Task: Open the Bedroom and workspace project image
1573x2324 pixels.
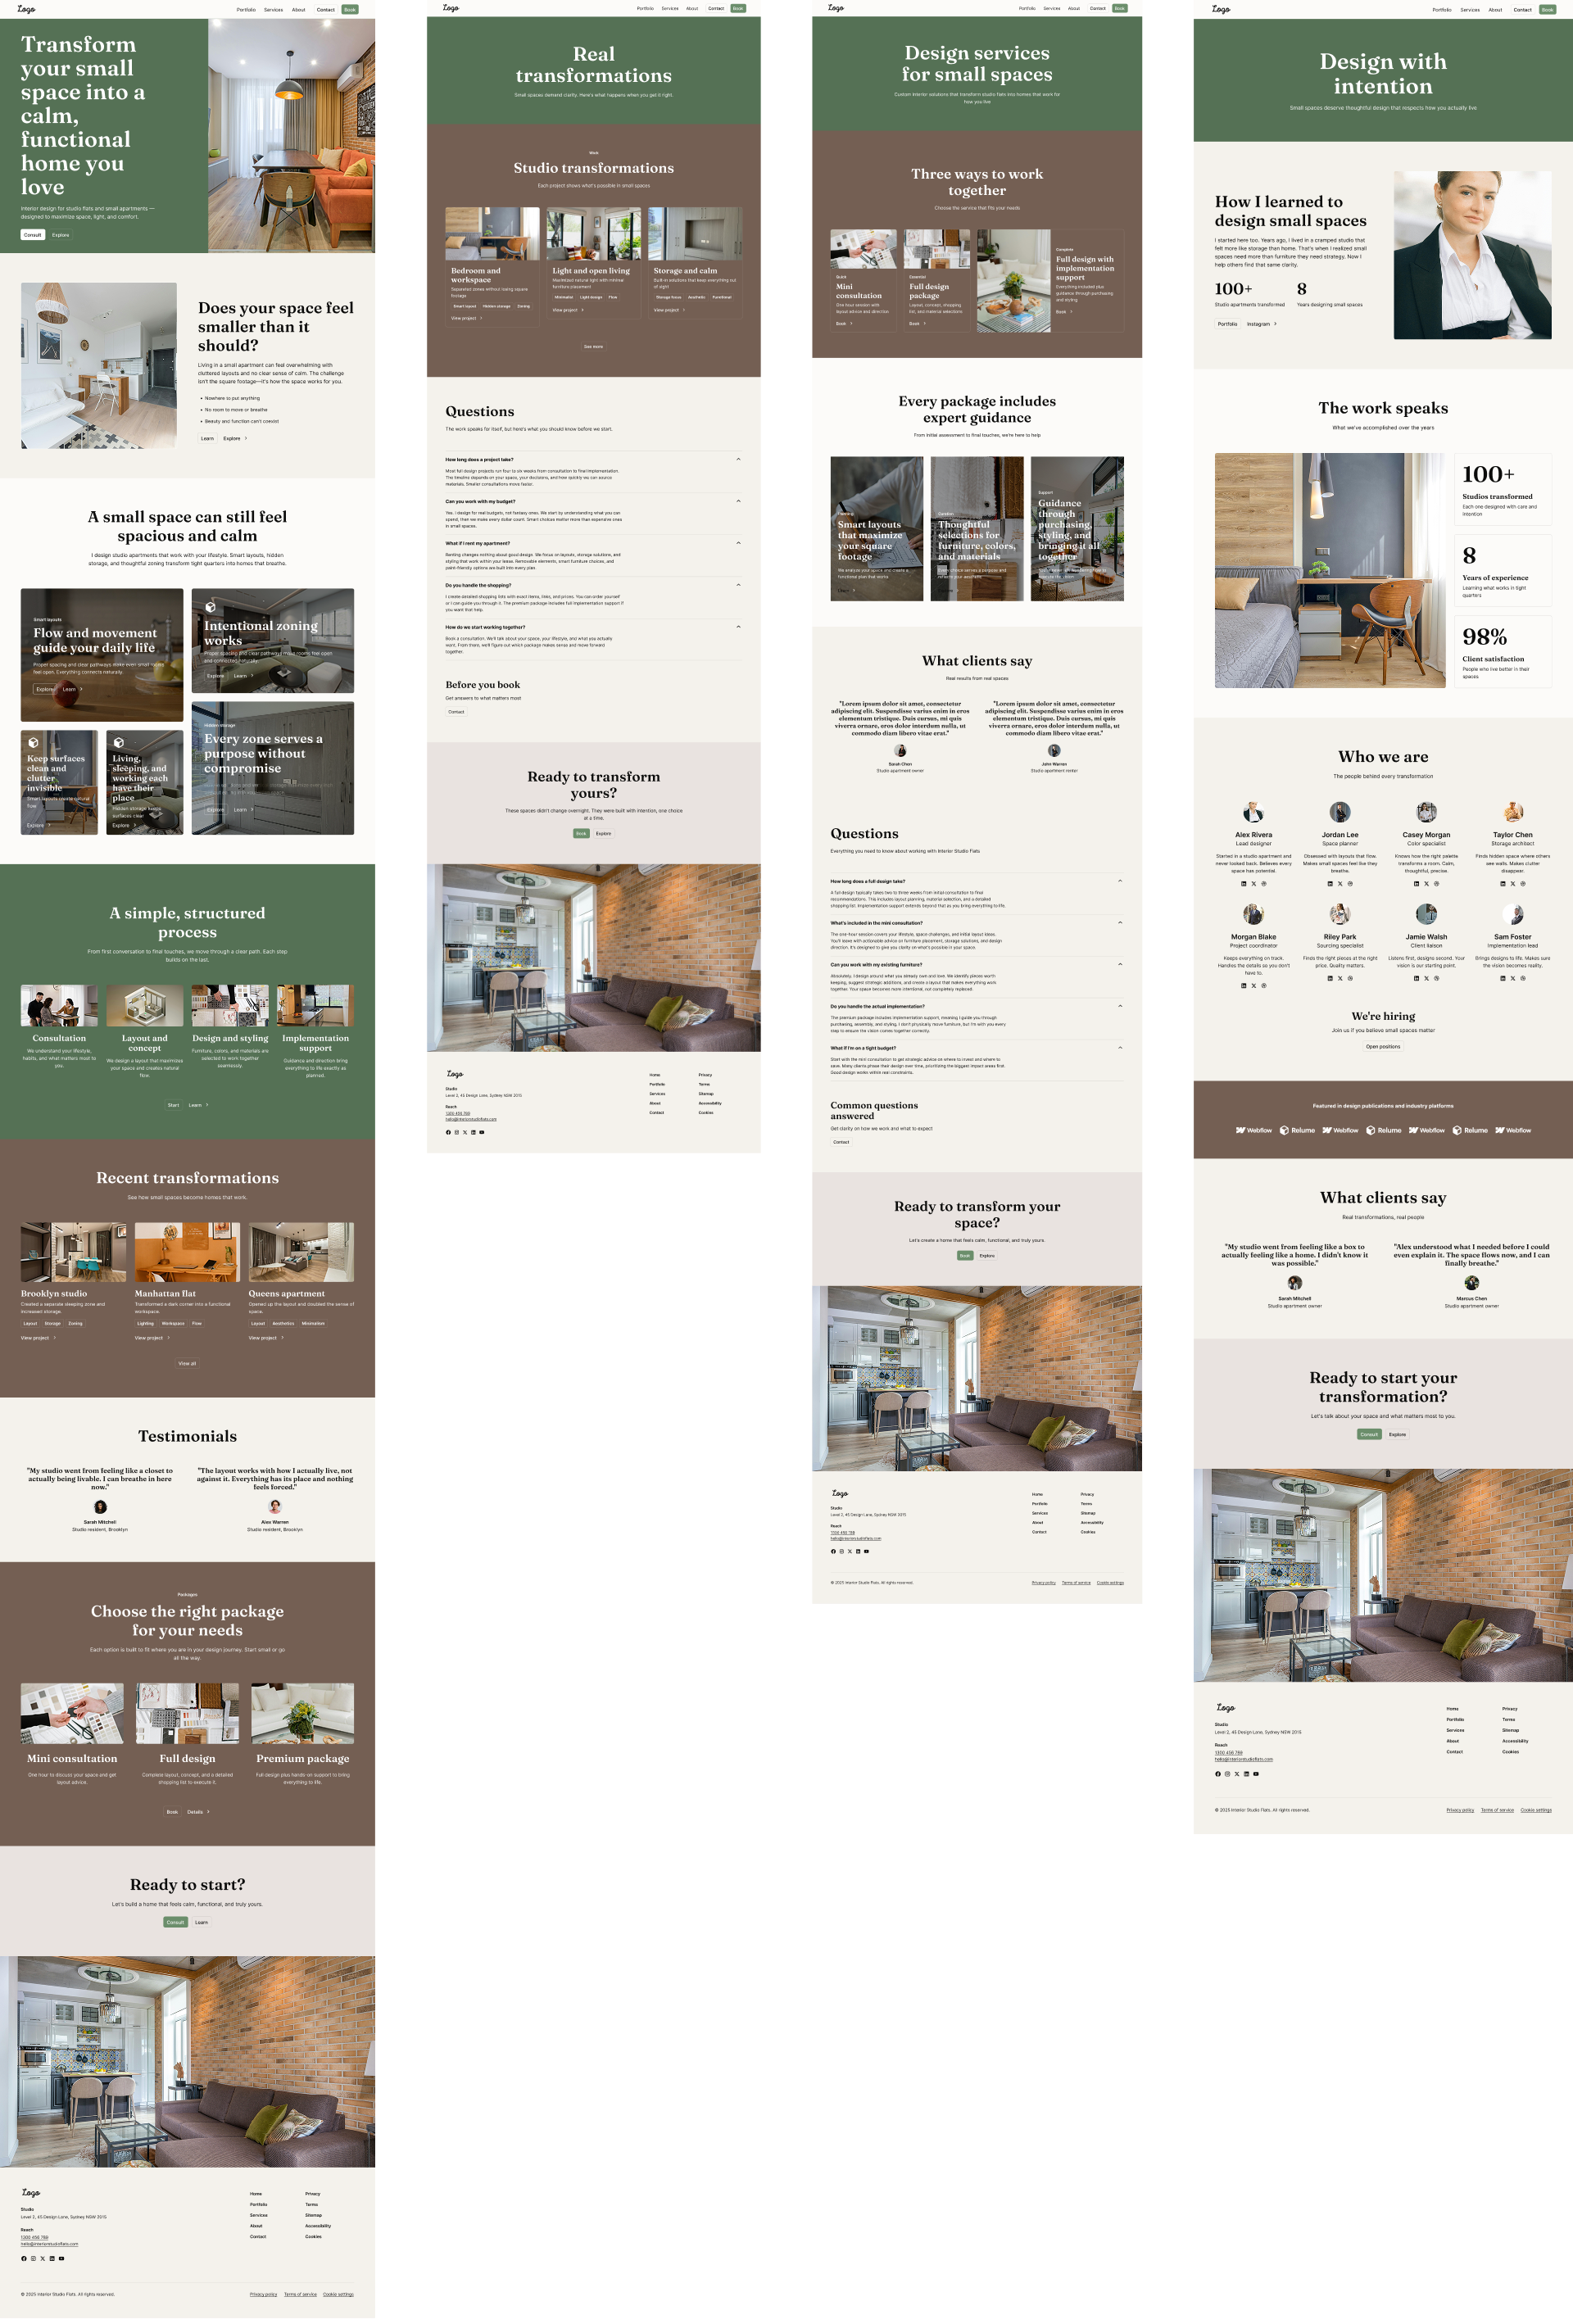Action: (492, 234)
